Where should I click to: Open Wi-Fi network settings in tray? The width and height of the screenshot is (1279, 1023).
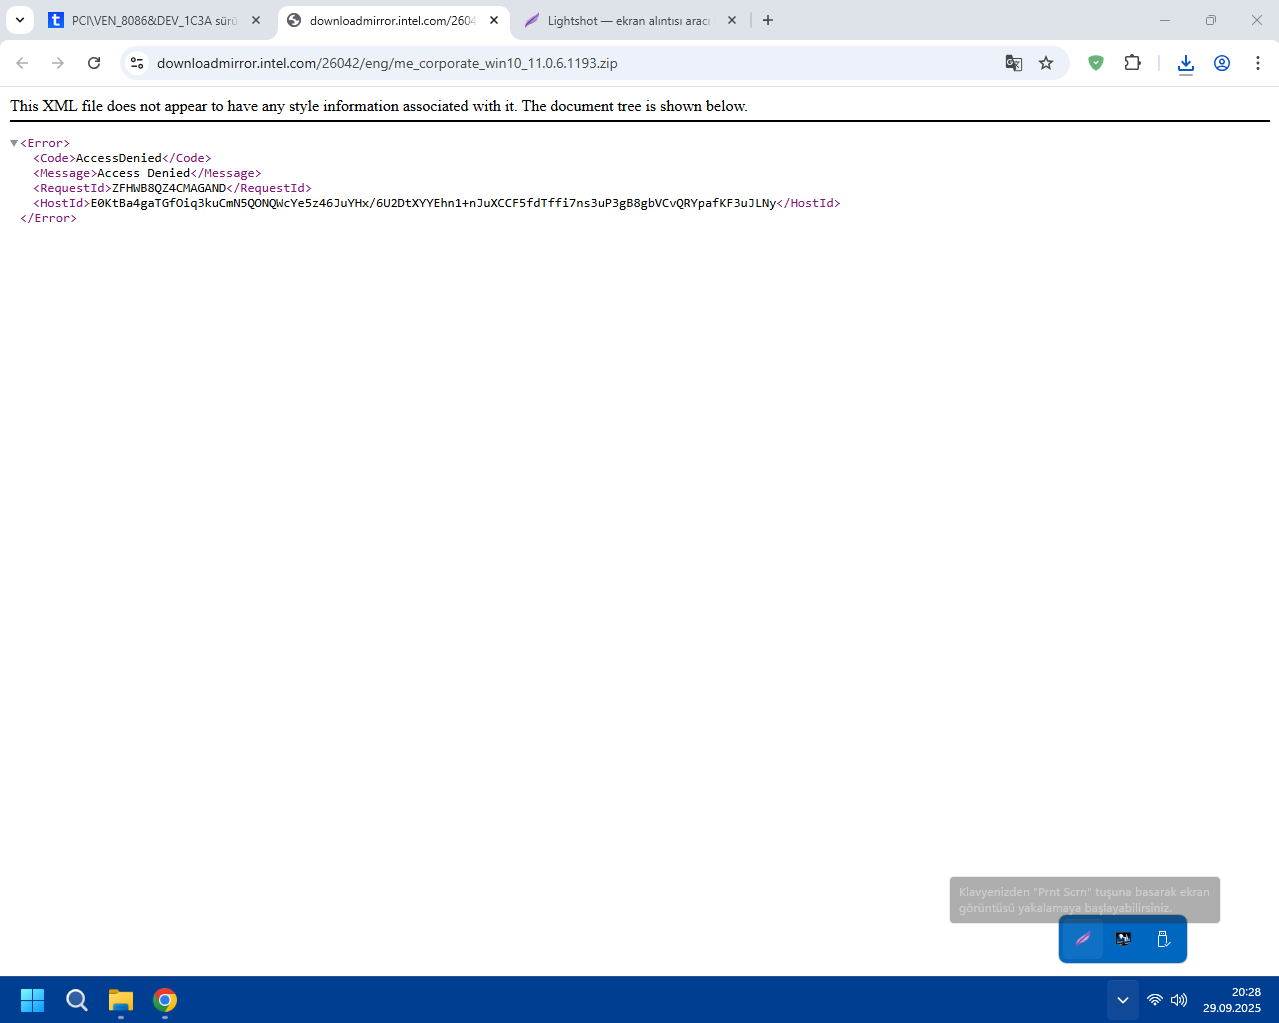point(1155,1000)
